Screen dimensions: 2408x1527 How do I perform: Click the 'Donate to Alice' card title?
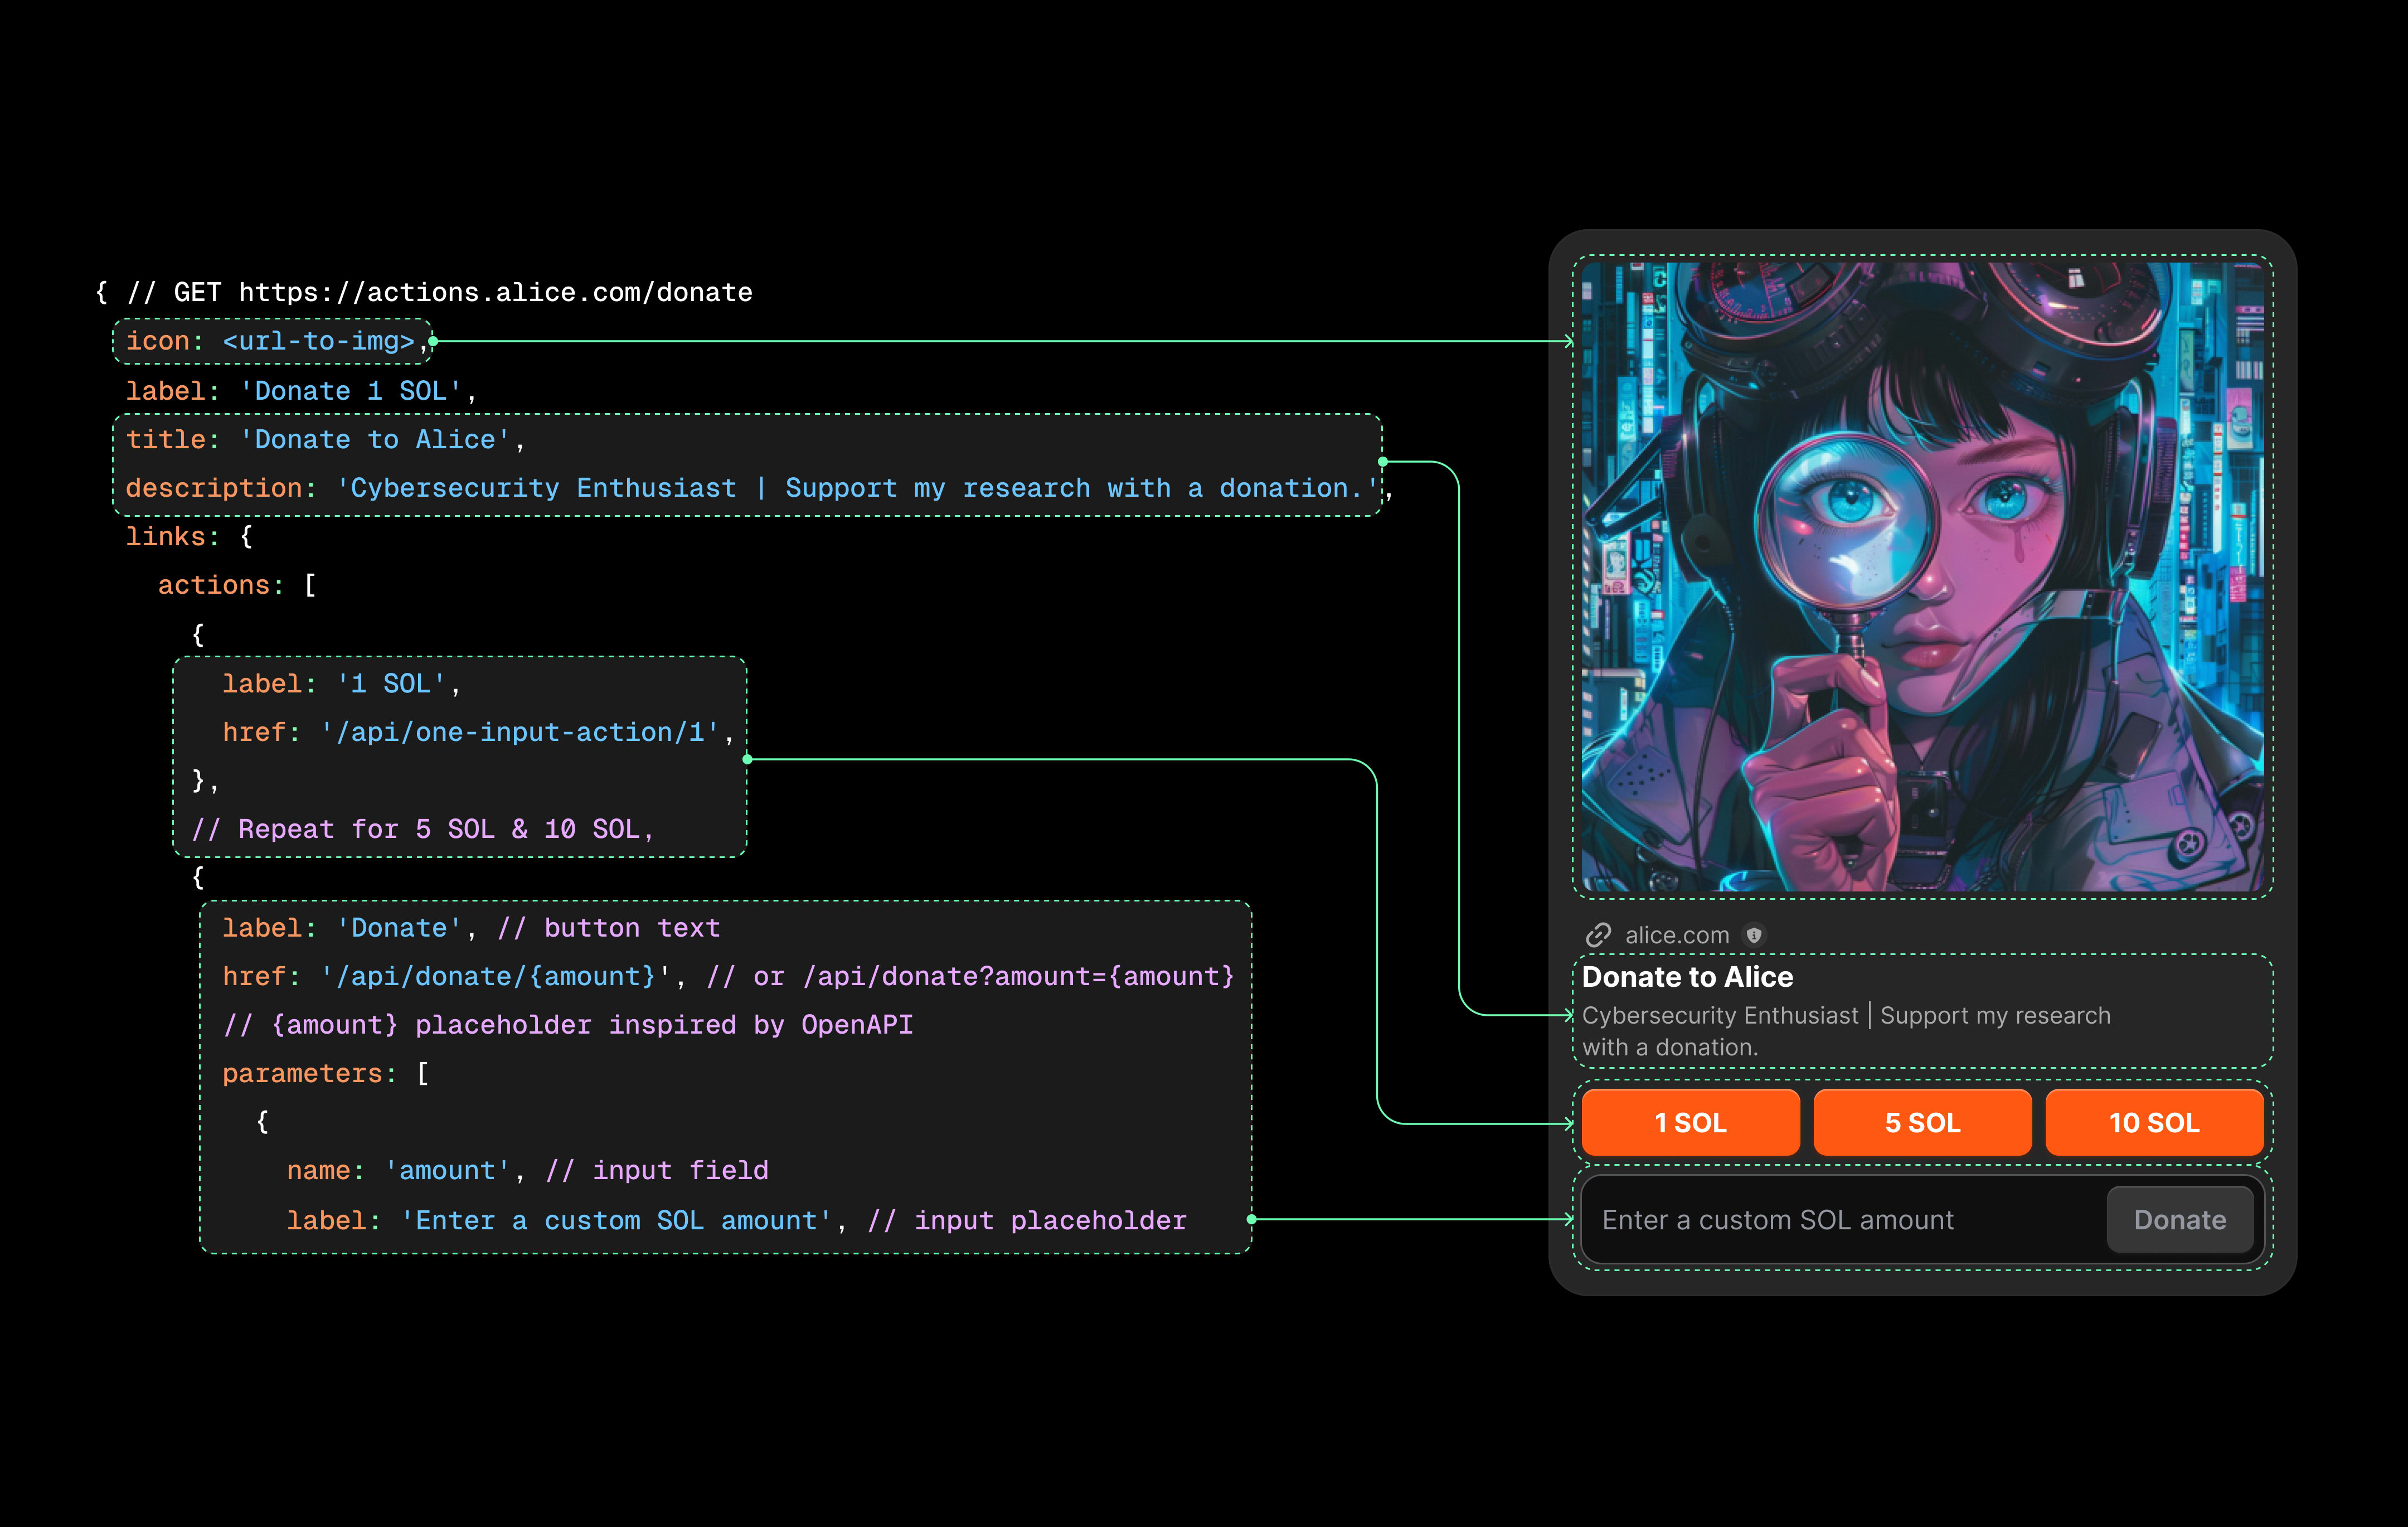coord(1687,977)
